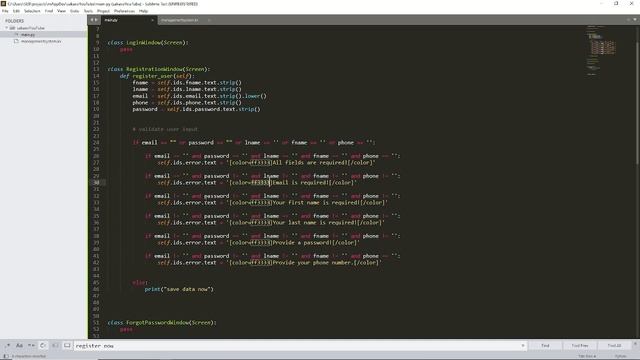Toggle whole word match in find panel

point(31,346)
